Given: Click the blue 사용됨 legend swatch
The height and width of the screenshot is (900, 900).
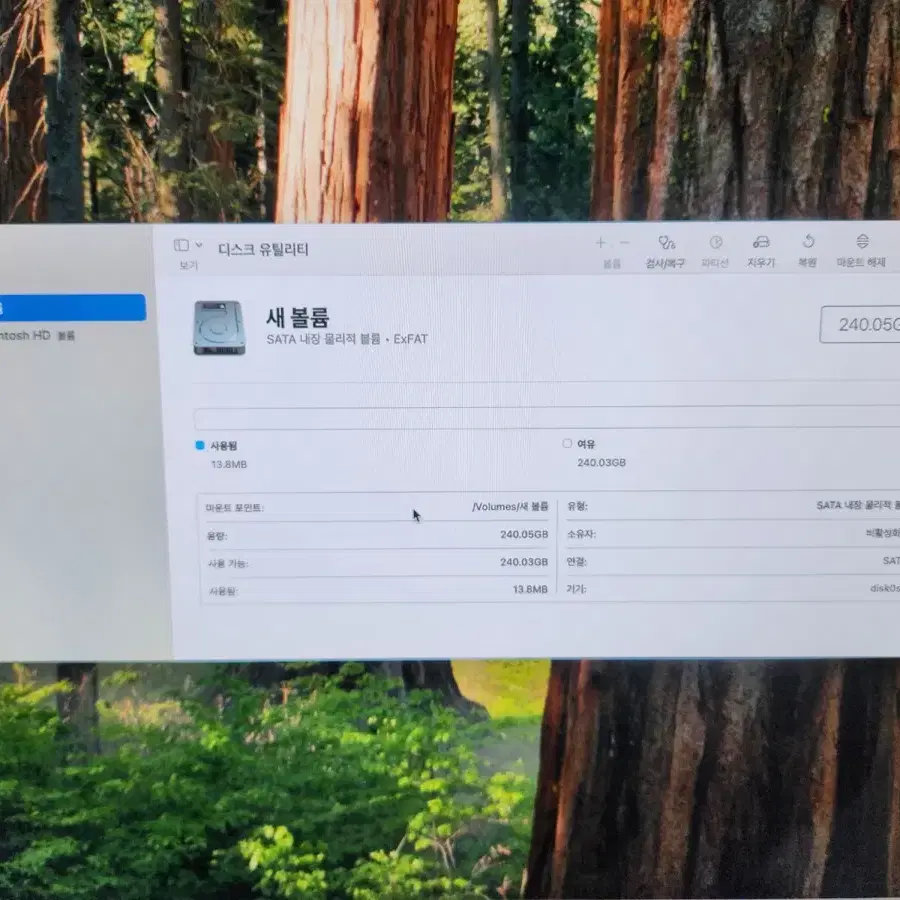Looking at the screenshot, I should (x=200, y=445).
